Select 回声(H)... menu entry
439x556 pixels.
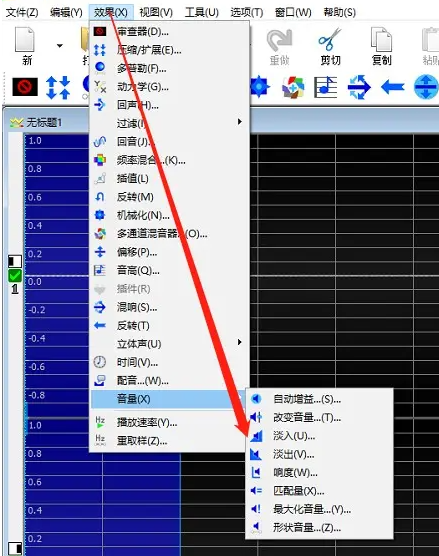click(x=170, y=105)
